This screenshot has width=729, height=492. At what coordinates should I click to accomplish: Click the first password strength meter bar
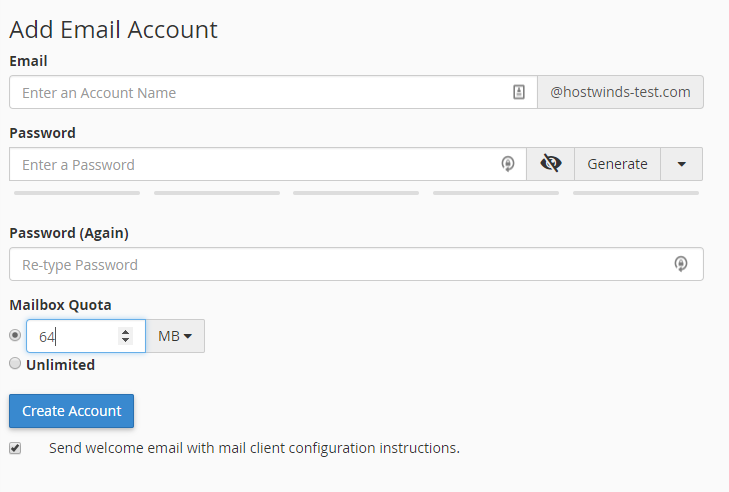[77, 192]
